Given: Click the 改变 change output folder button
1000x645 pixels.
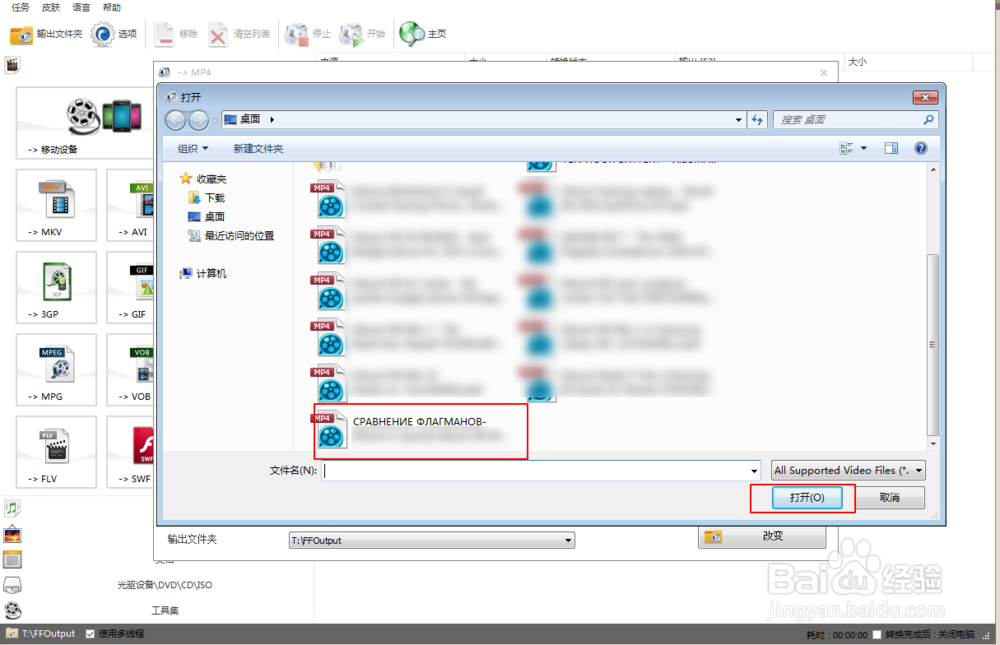Looking at the screenshot, I should point(762,537).
